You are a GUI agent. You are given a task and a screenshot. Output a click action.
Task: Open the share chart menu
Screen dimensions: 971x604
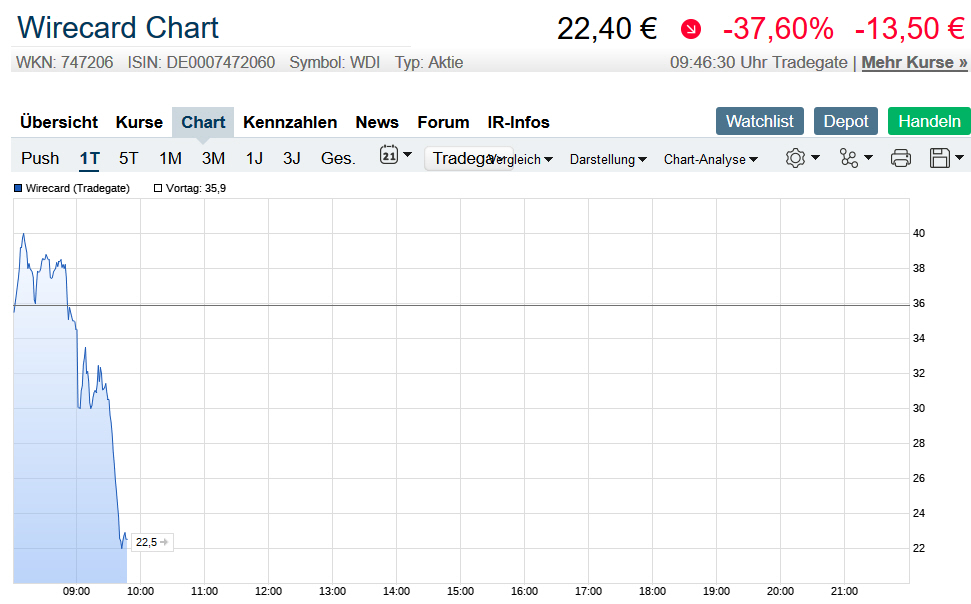(855, 158)
